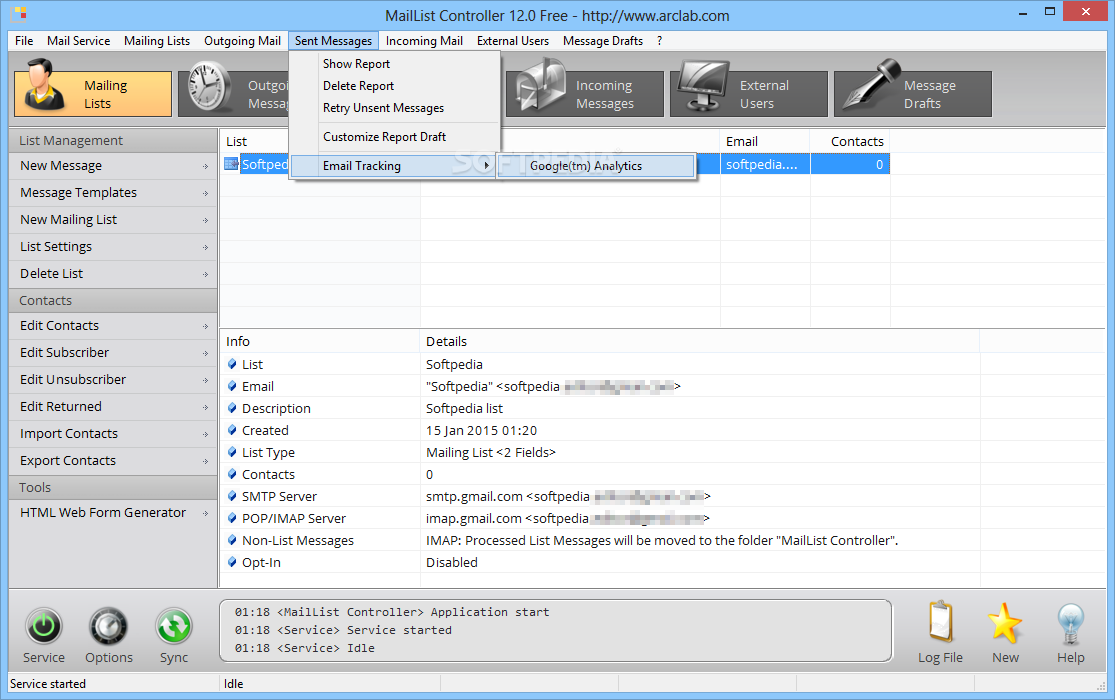Open the Export Contacts sidebar item

tap(113, 461)
